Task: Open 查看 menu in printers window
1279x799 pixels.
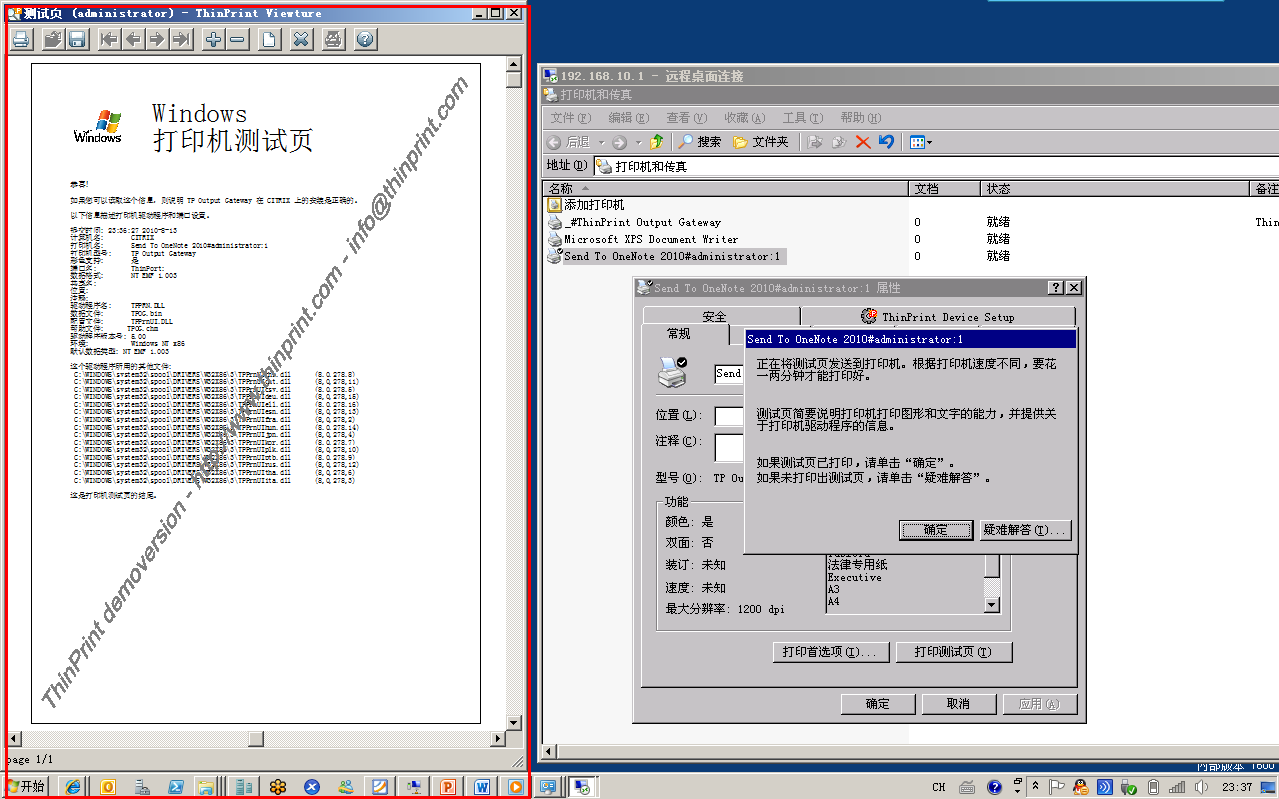Action: click(x=686, y=118)
